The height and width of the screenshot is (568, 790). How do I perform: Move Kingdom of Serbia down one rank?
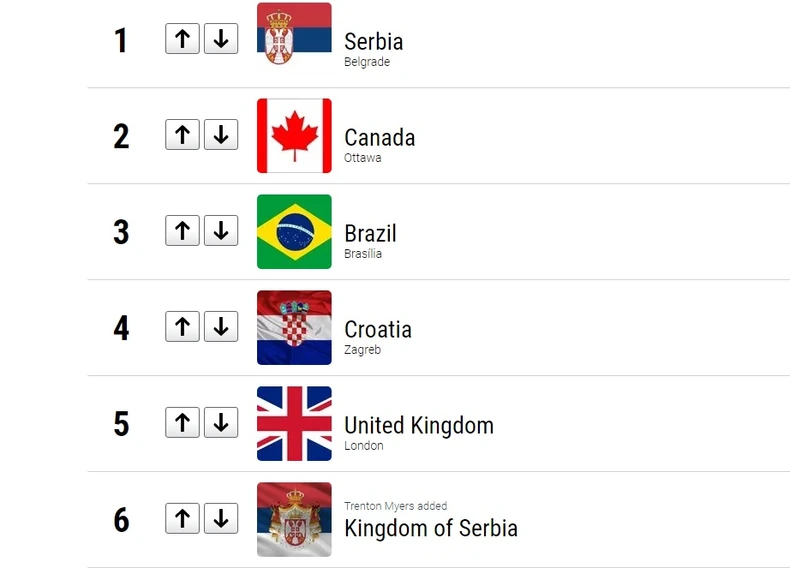tap(221, 519)
